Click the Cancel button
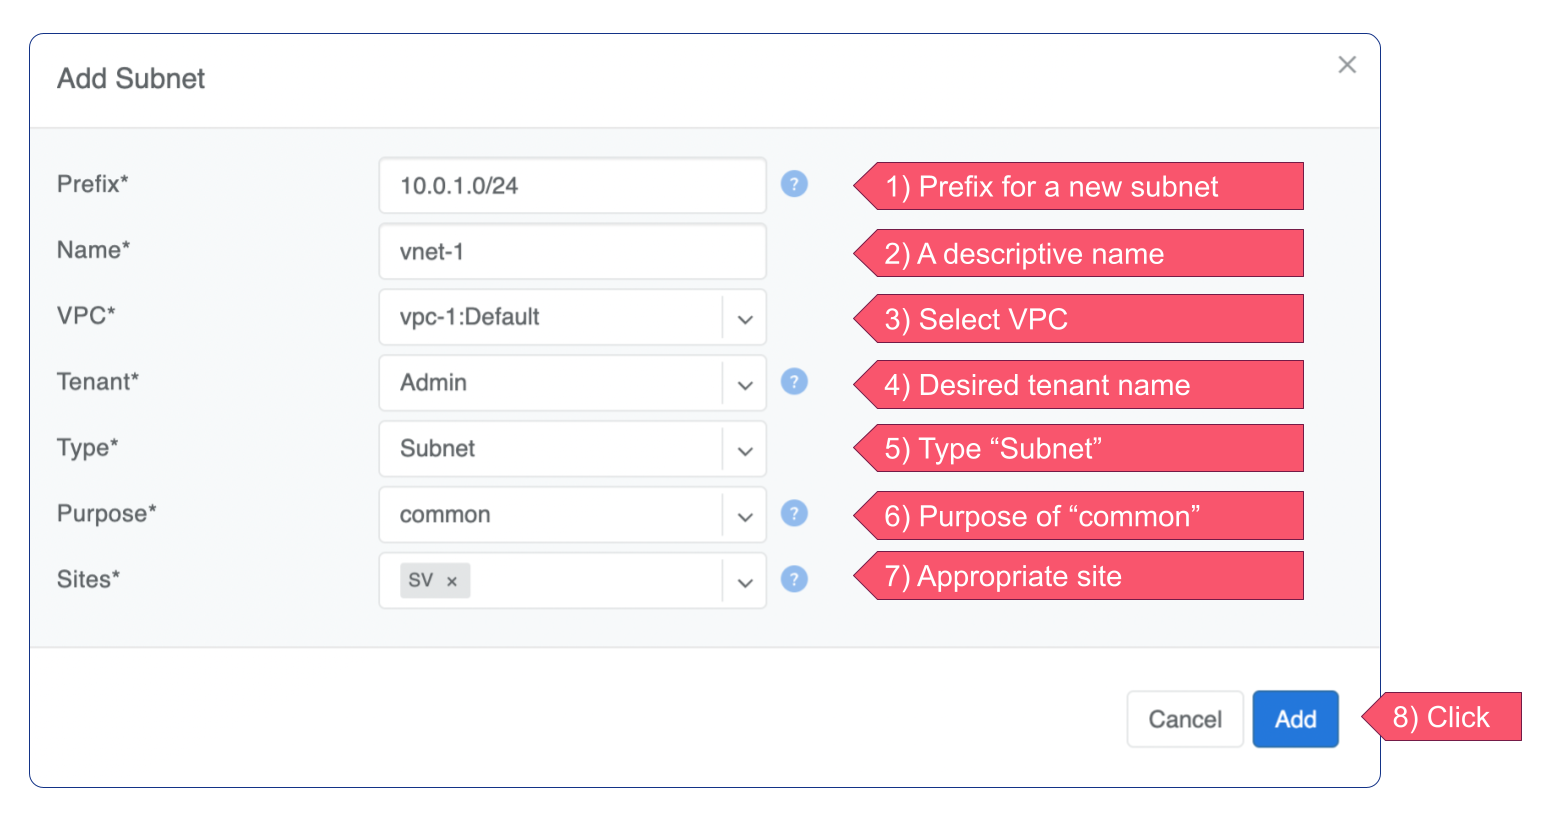Image resolution: width=1553 pixels, height=826 pixels. click(x=1185, y=718)
